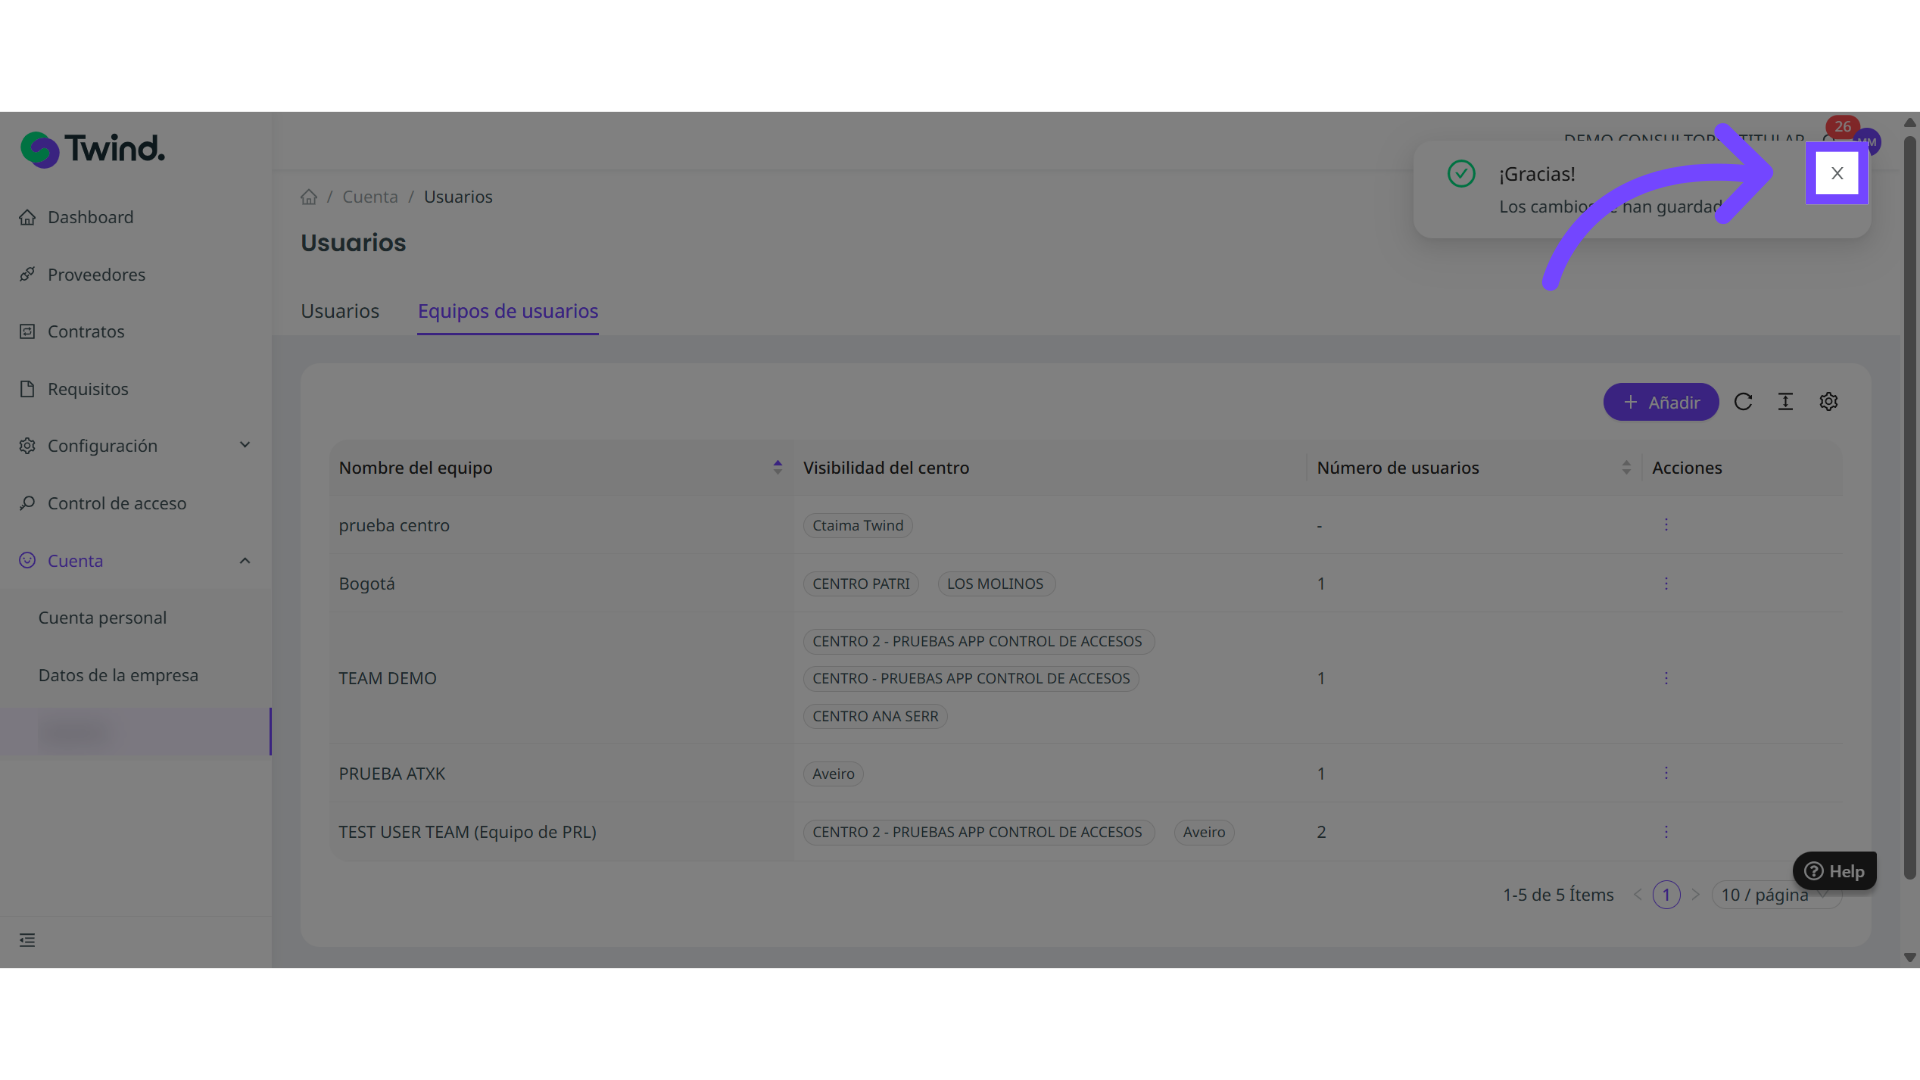The width and height of the screenshot is (1920, 1080).
Task: Click CENTRO 2 tag in TEST USER TEAM row
Action: pyautogui.click(x=978, y=832)
